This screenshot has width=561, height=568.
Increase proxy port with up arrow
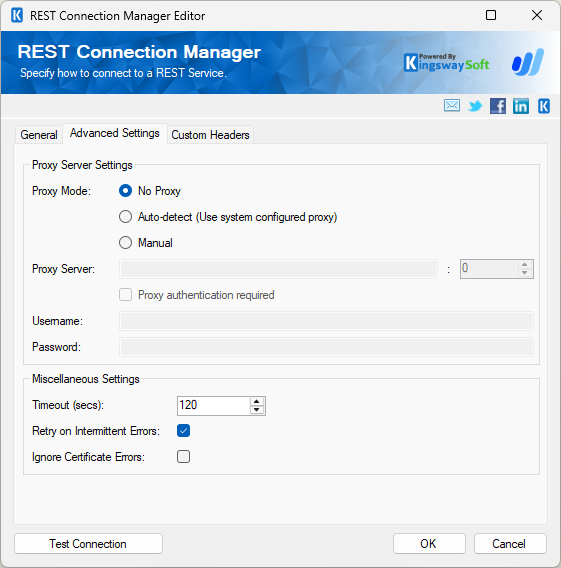coord(524,265)
